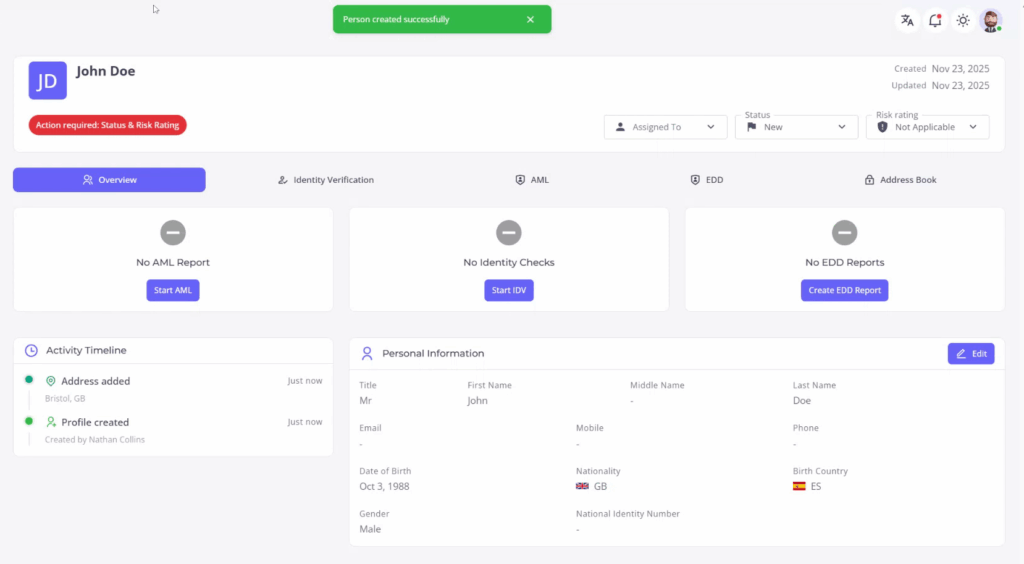Dismiss the success notification with X
The height and width of the screenshot is (564, 1024).
pyautogui.click(x=530, y=19)
